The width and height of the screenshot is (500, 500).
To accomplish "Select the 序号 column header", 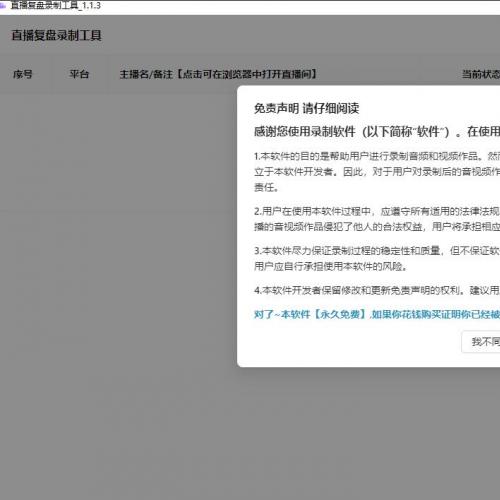I will [23, 74].
